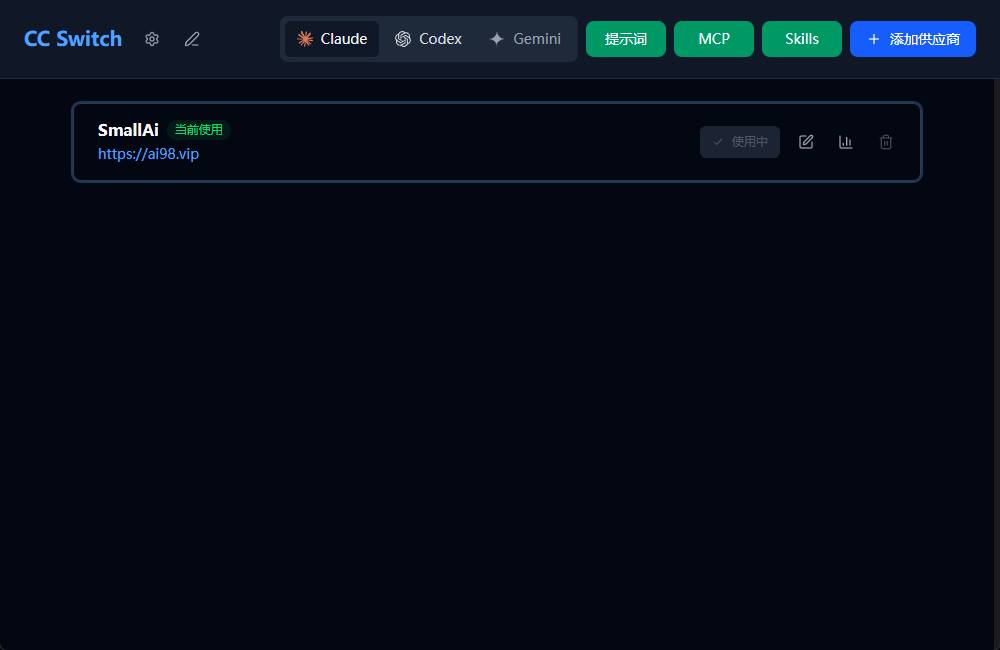The height and width of the screenshot is (650, 1000).
Task: Click the pencil icon beside the gear
Action: [x=192, y=39]
